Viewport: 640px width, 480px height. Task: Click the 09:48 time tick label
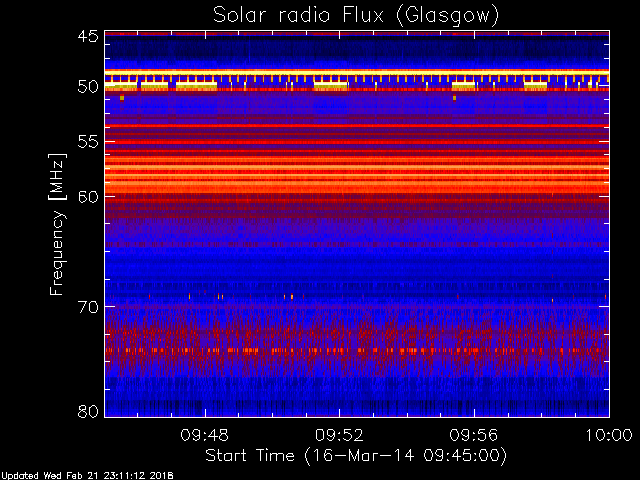point(204,435)
